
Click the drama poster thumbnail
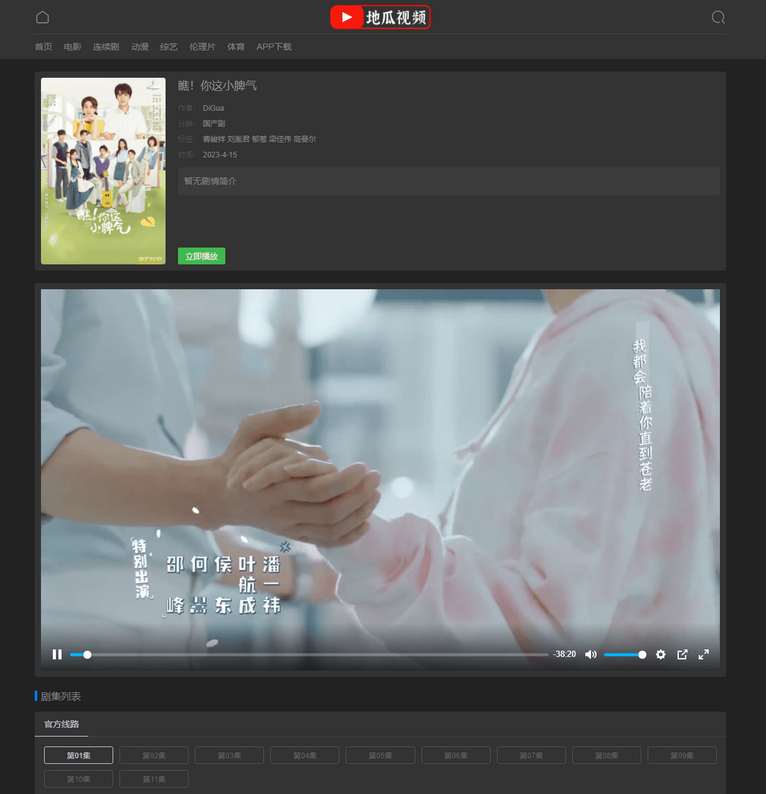103,171
